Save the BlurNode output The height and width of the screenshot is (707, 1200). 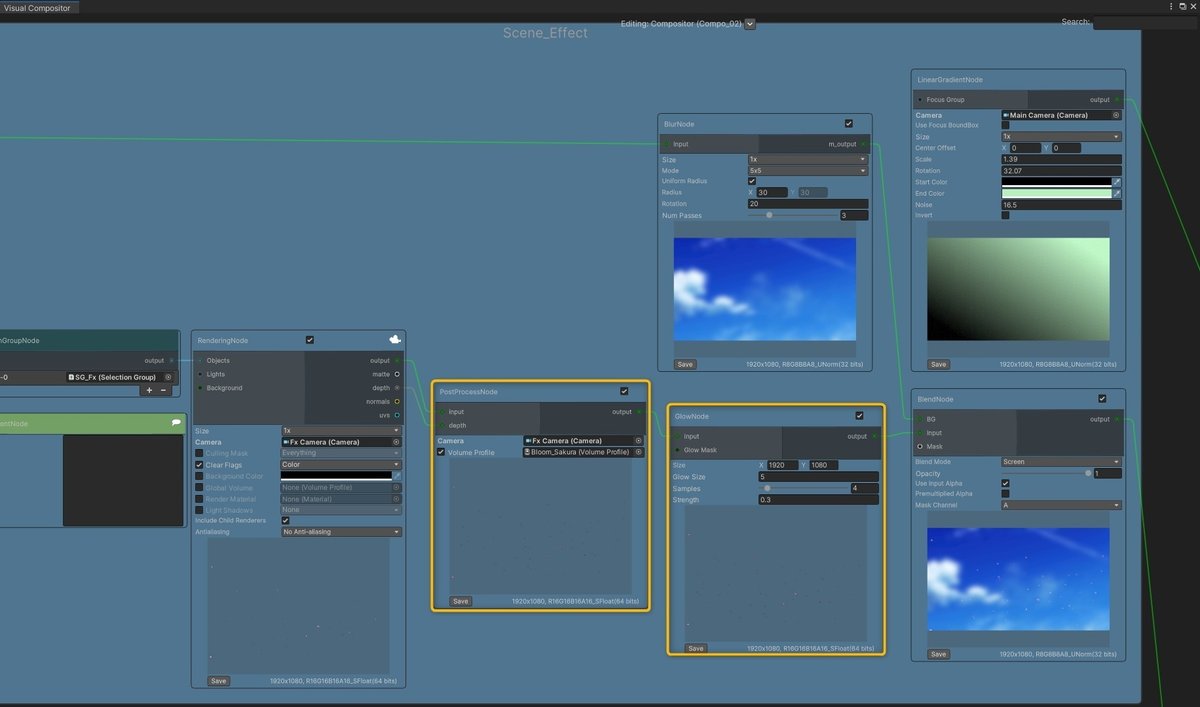point(684,364)
